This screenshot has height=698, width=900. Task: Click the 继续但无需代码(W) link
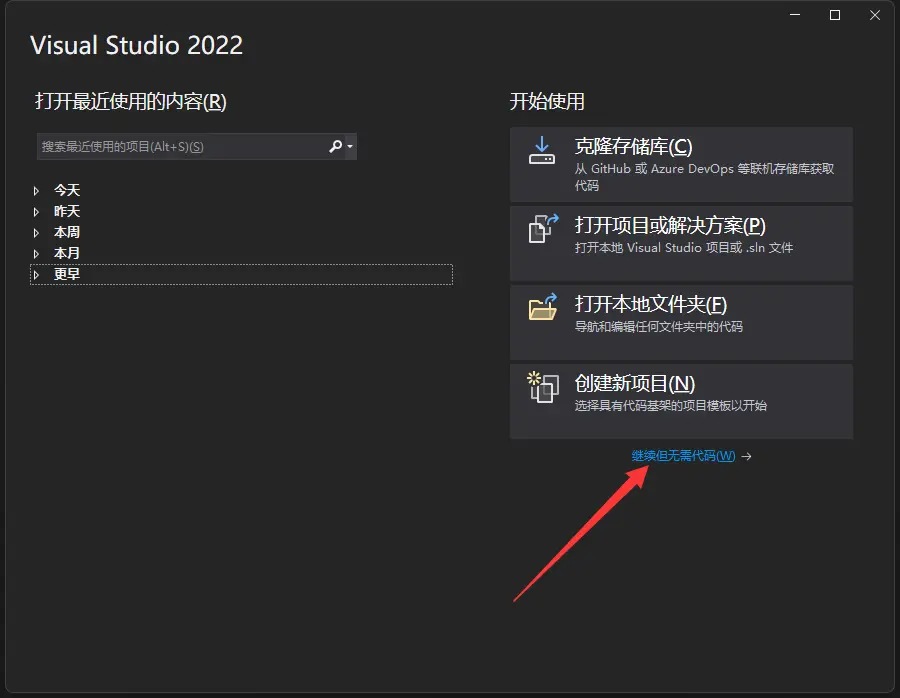[x=683, y=456]
